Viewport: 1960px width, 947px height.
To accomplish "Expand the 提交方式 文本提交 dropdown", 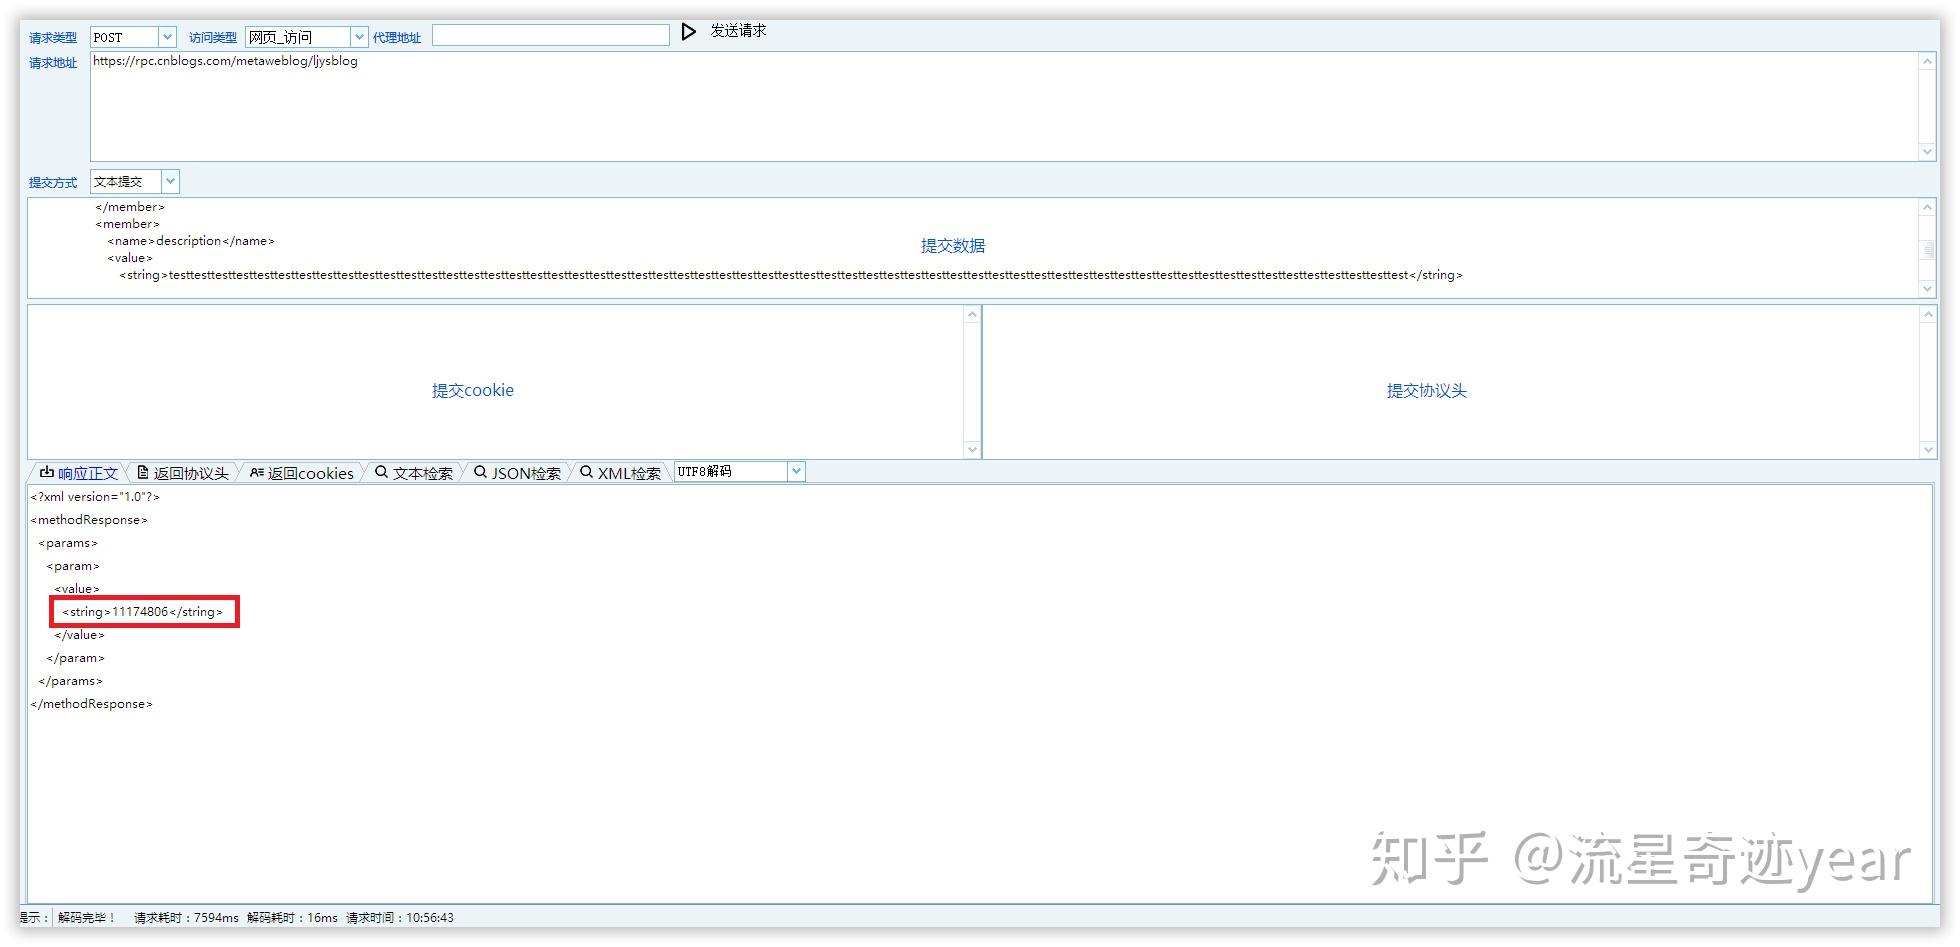I will click(169, 181).
